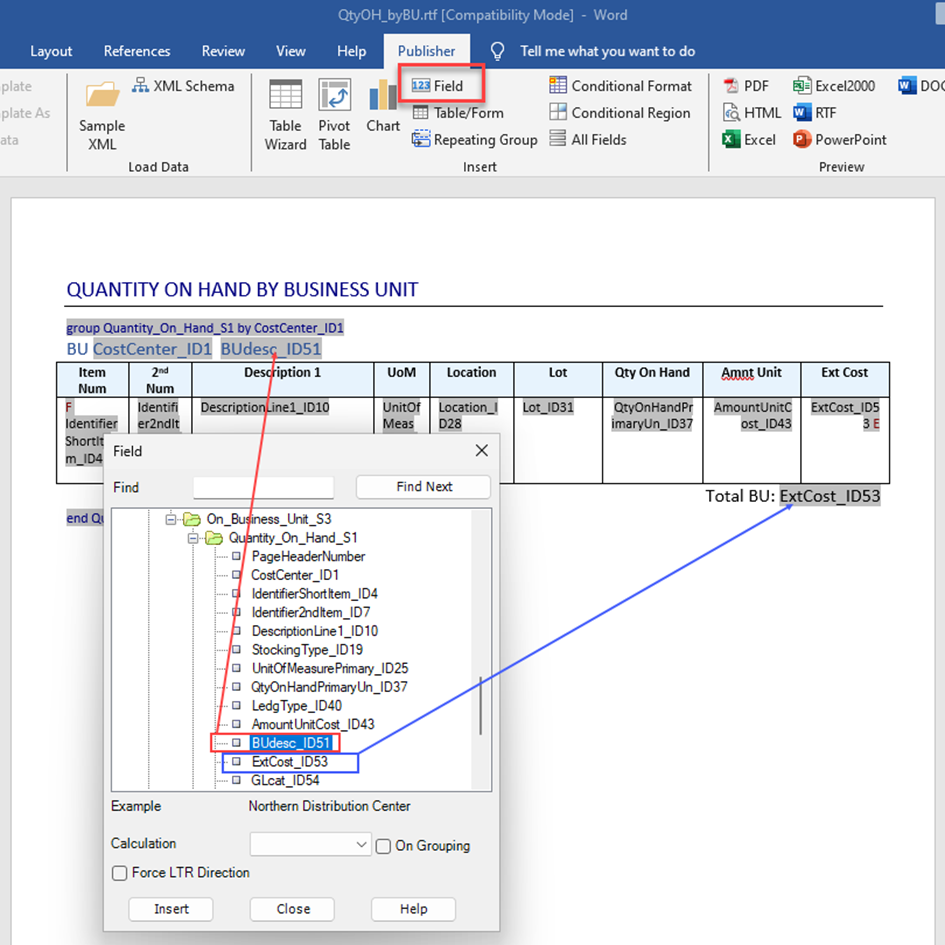The height and width of the screenshot is (945, 945).
Task: Open the References tab
Action: tap(137, 51)
